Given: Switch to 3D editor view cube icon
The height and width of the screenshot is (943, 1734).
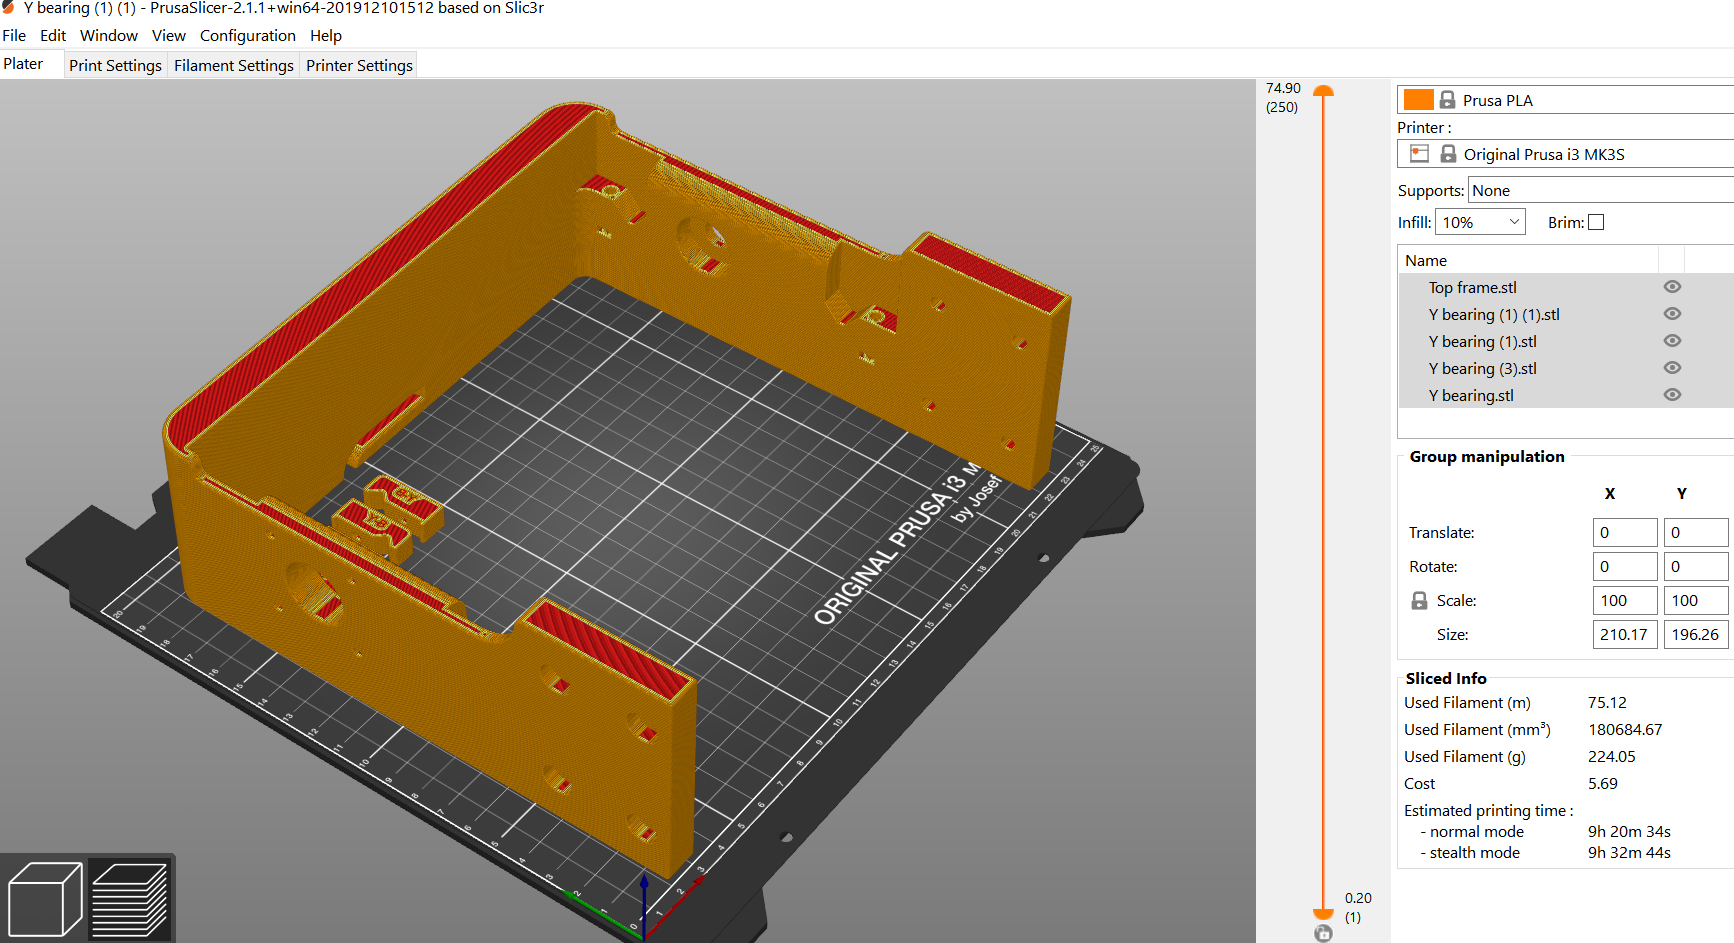Looking at the screenshot, I should click(x=44, y=899).
